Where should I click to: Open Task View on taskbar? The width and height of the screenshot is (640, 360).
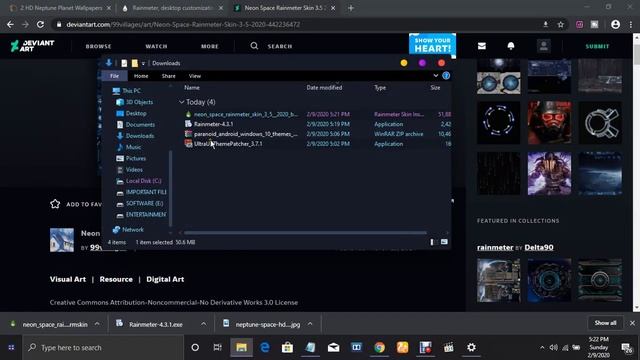point(218,347)
